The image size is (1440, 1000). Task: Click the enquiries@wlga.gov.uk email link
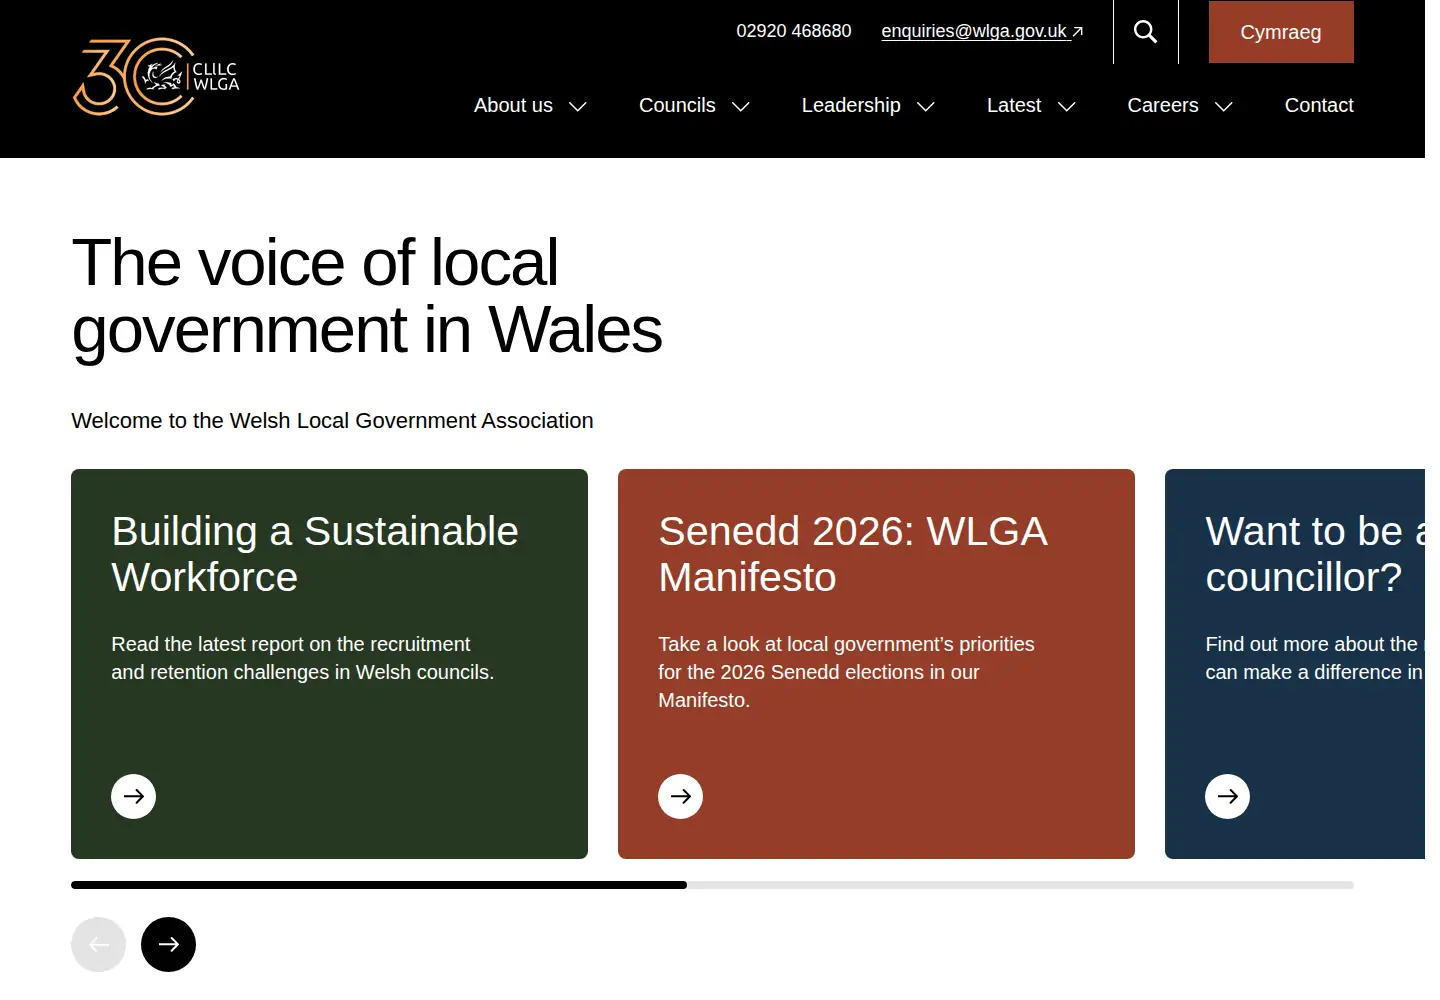982,31
